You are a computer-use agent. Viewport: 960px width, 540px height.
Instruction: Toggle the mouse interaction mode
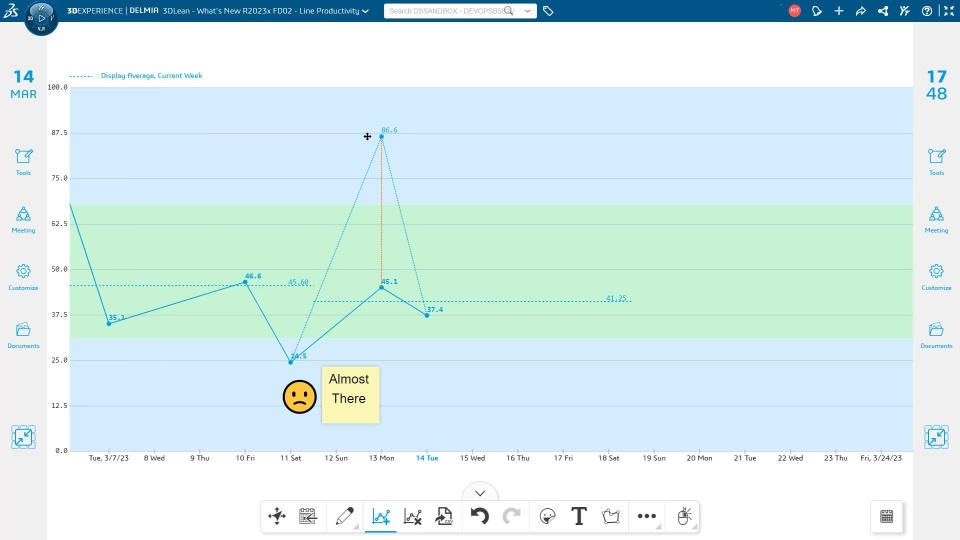pos(684,516)
